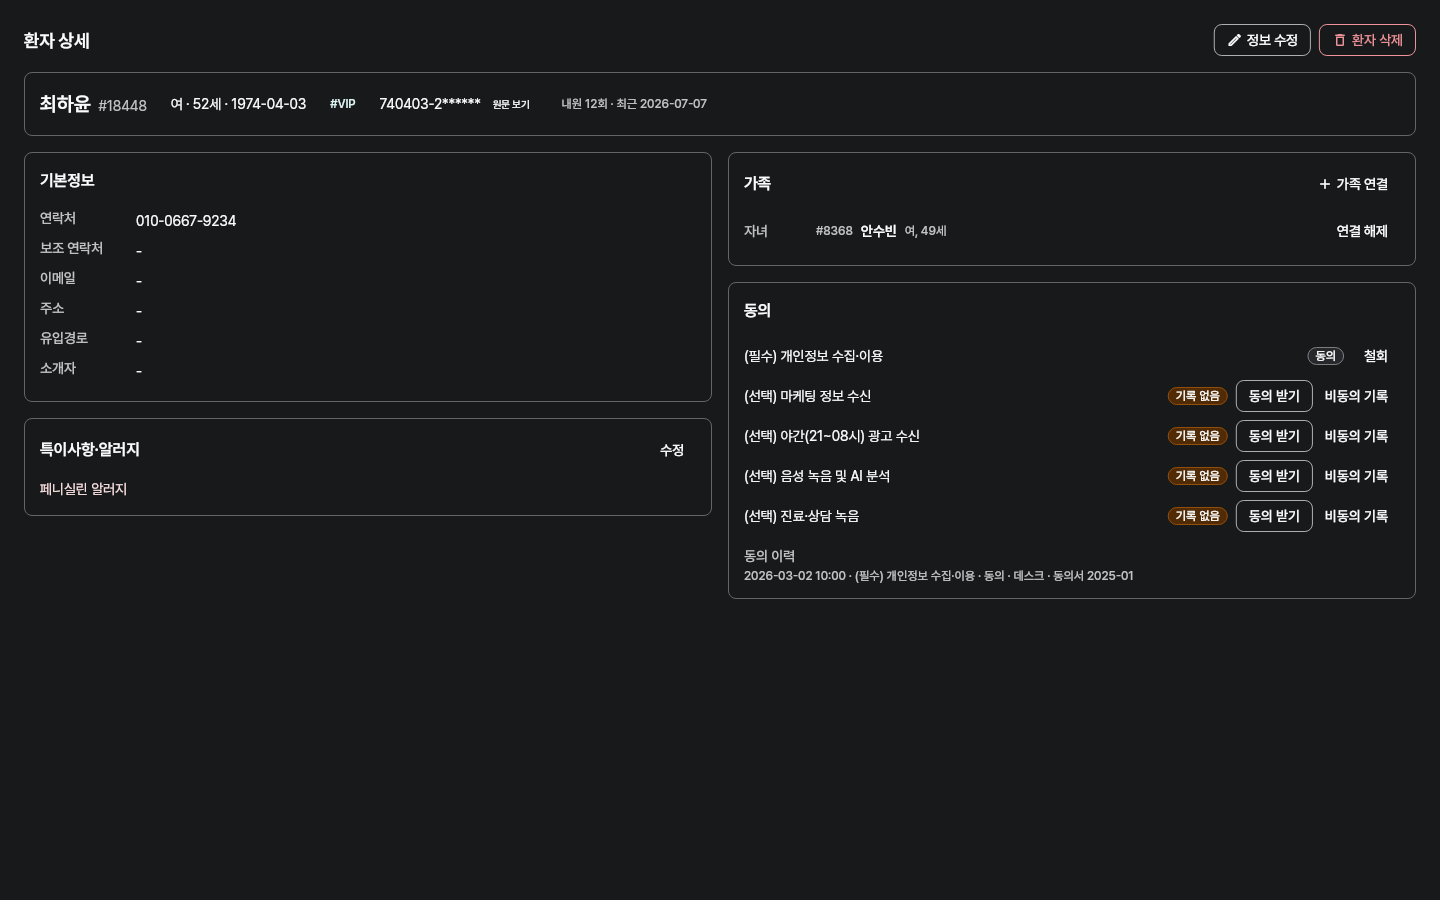Get consent for 진료·상담 녹음
Viewport: 1440px width, 900px height.
[1274, 516]
